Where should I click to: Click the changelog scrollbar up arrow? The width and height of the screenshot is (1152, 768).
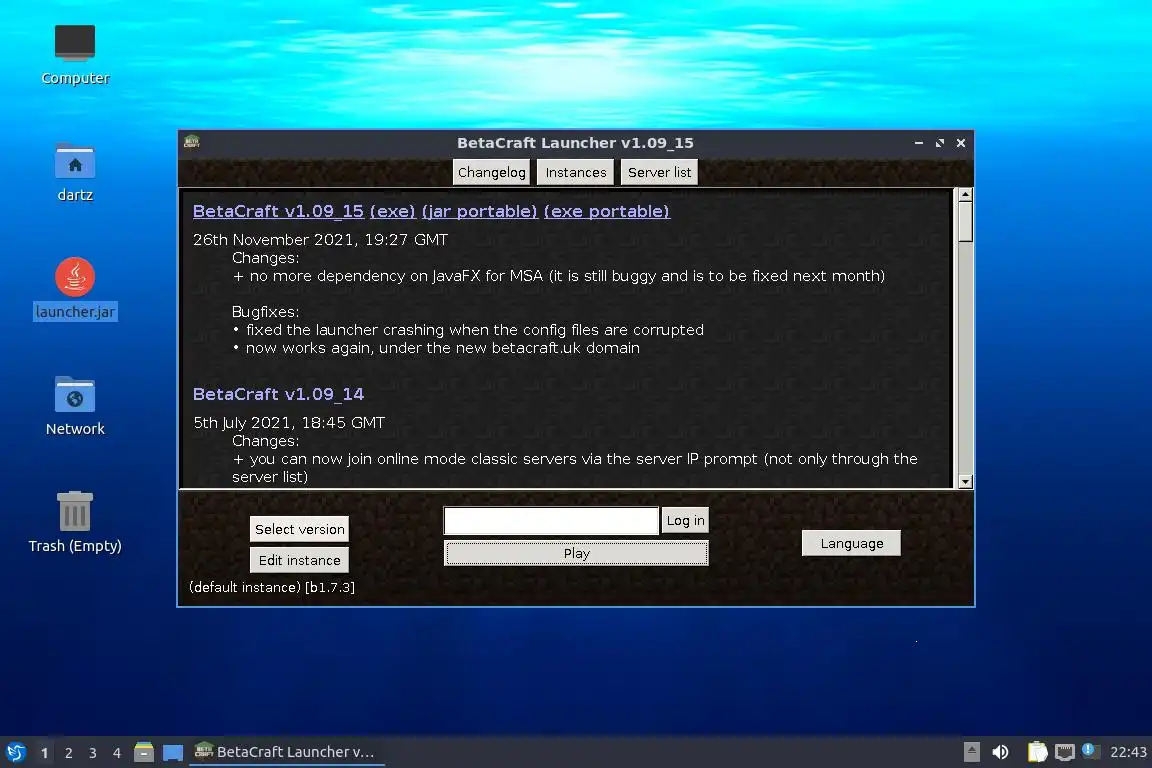coord(965,195)
